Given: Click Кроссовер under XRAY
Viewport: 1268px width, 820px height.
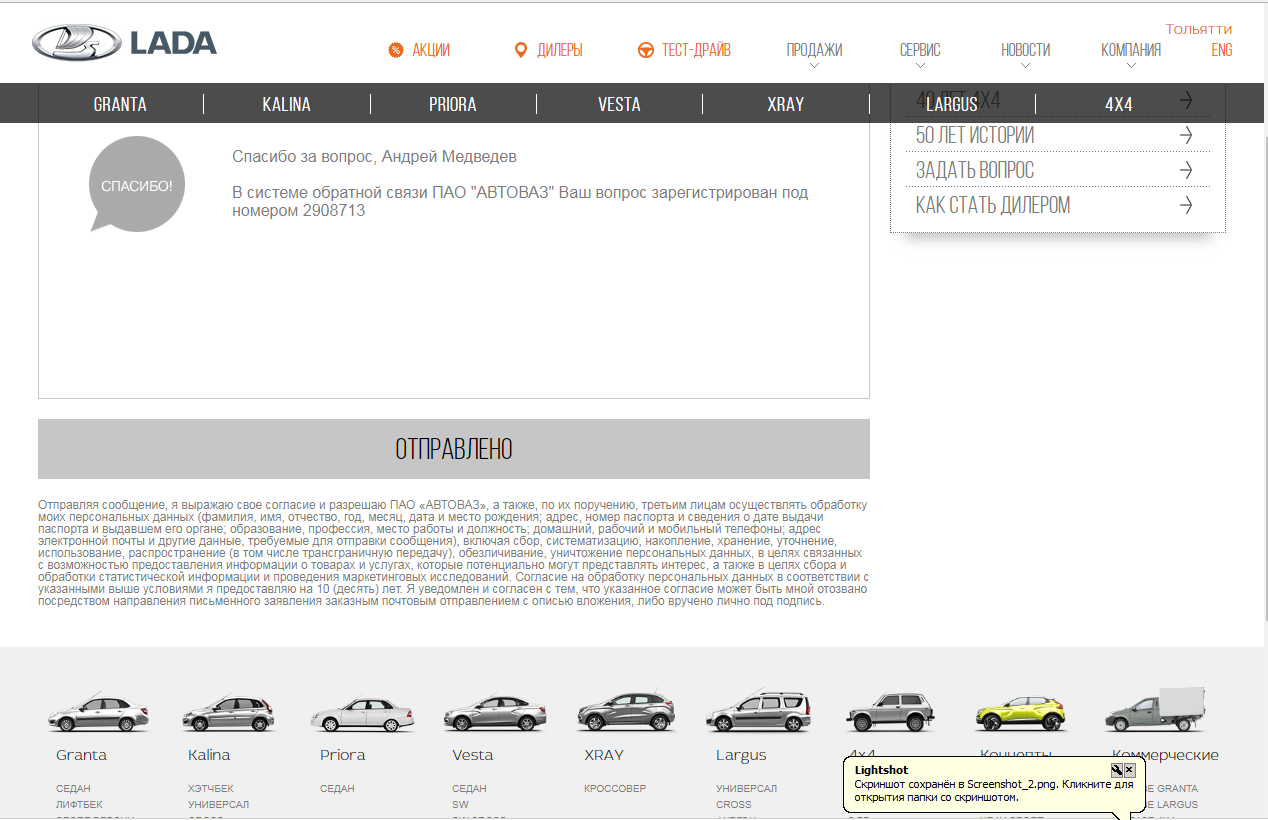Looking at the screenshot, I should tap(615, 789).
